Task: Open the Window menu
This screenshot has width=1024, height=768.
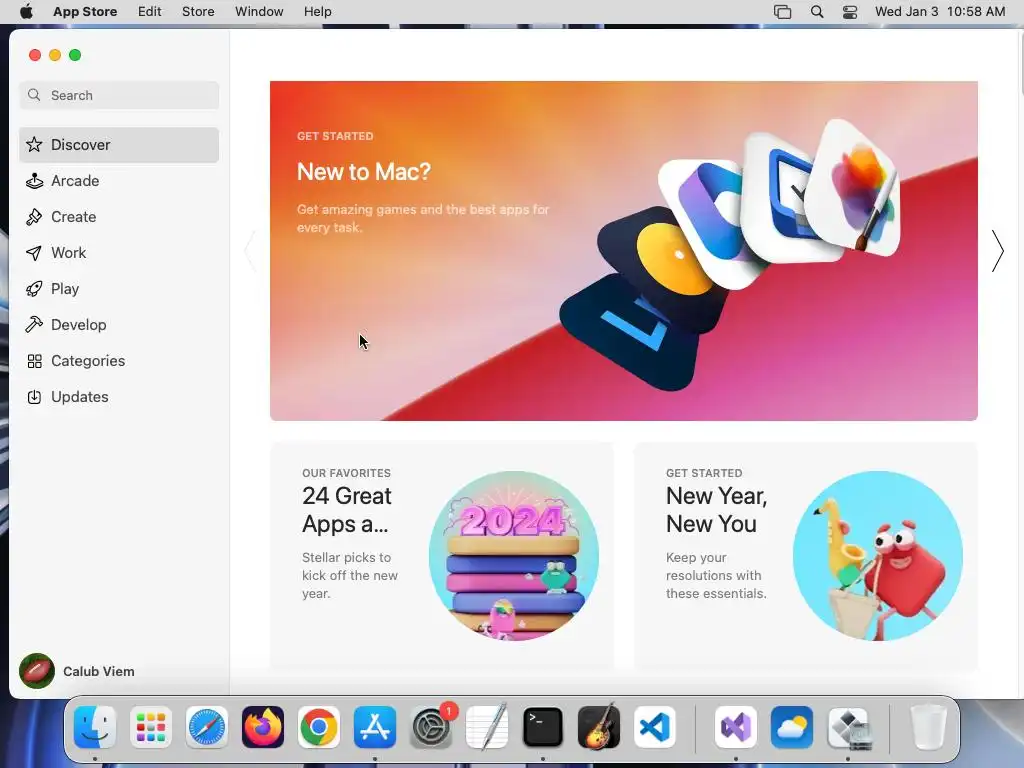Action: click(259, 12)
